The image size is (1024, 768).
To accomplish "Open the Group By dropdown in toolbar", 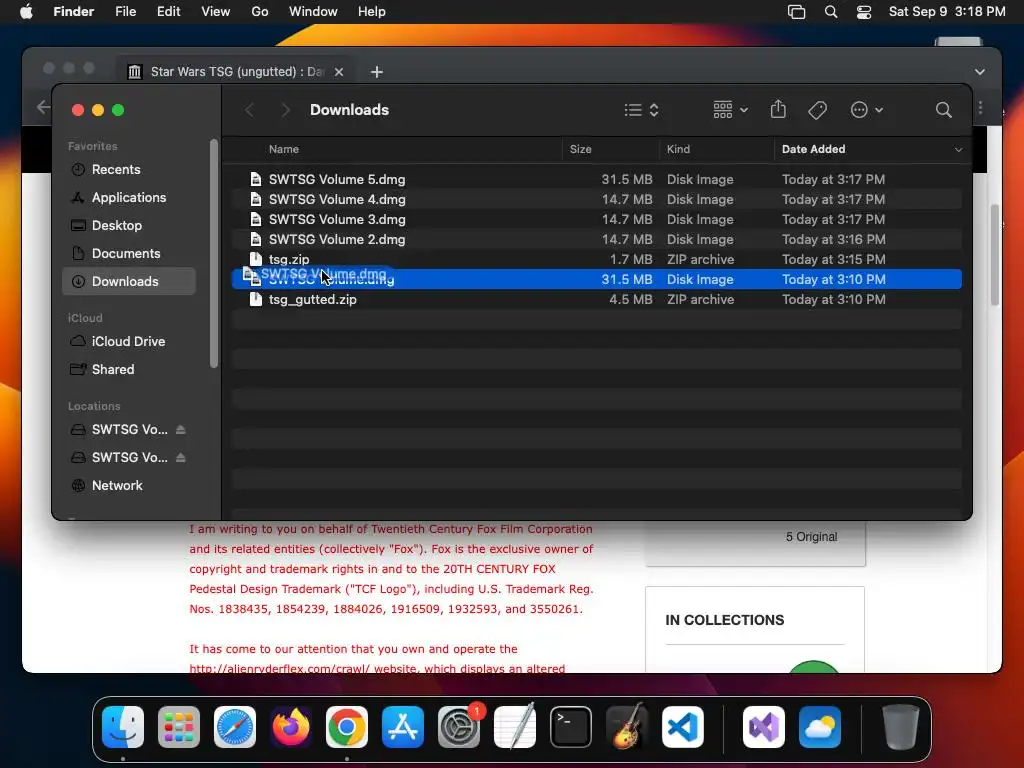I will coord(730,110).
